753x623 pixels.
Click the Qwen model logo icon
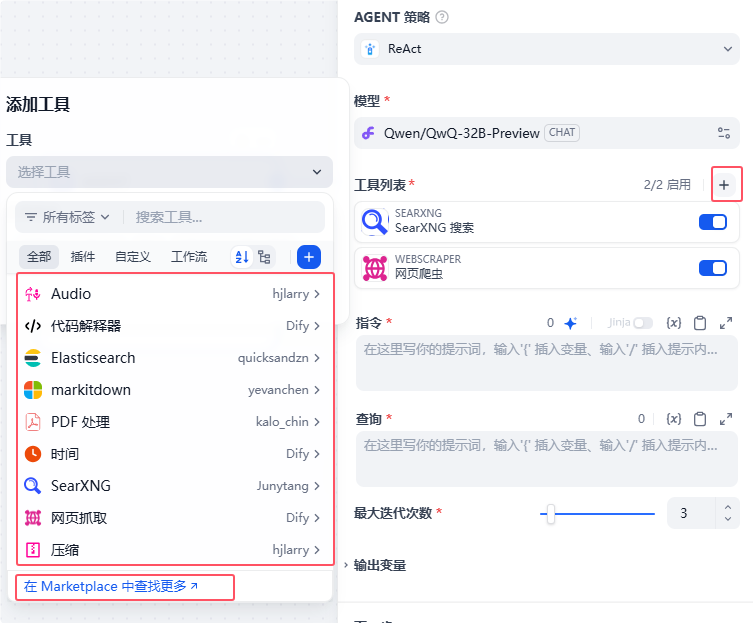368,133
